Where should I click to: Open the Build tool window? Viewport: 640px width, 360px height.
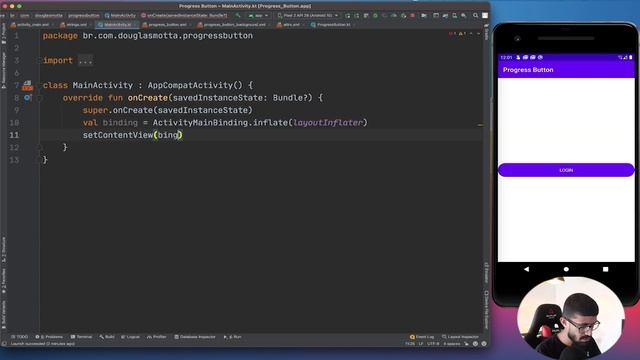click(x=107, y=337)
